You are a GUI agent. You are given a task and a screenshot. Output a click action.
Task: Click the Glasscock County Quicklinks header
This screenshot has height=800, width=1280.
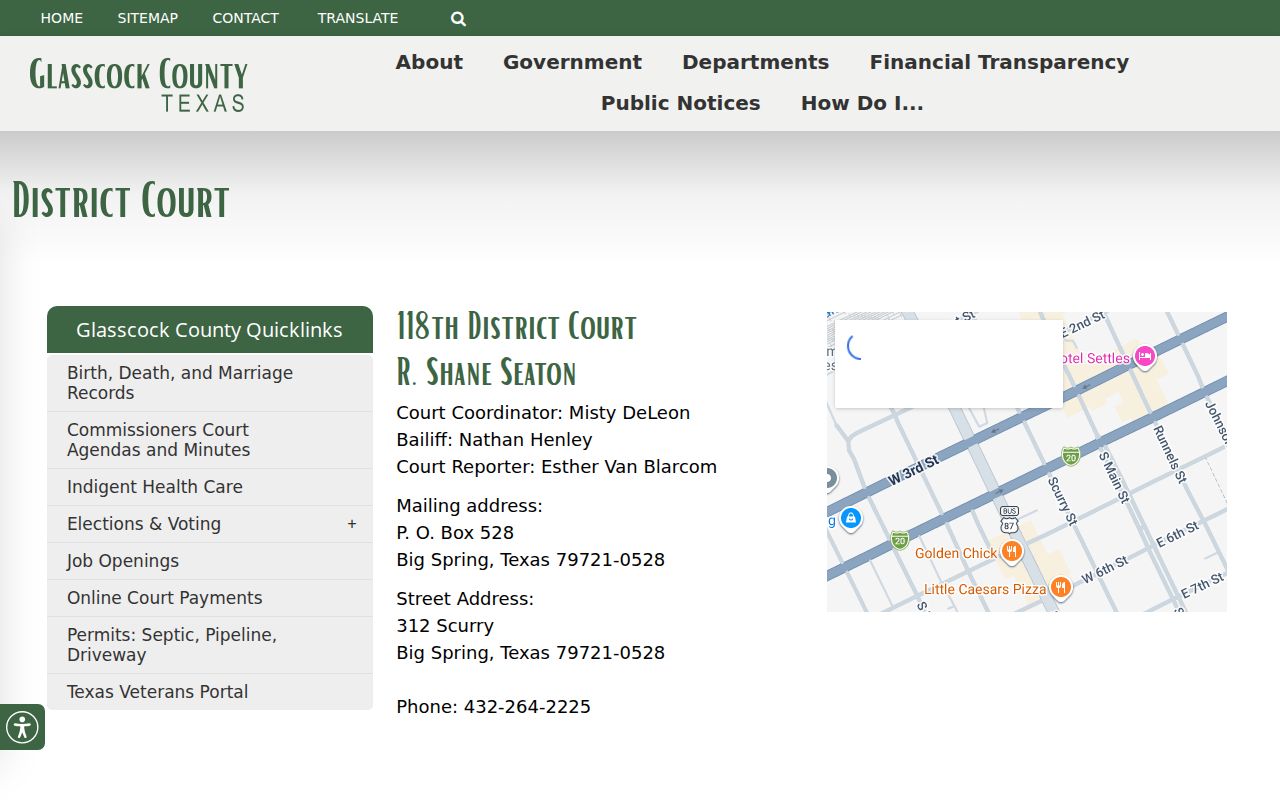(210, 330)
